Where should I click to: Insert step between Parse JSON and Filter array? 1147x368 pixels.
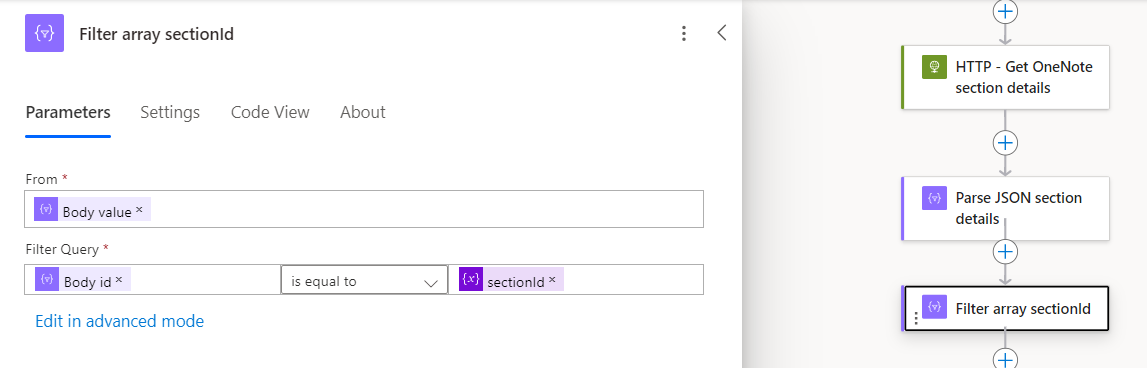click(1005, 252)
